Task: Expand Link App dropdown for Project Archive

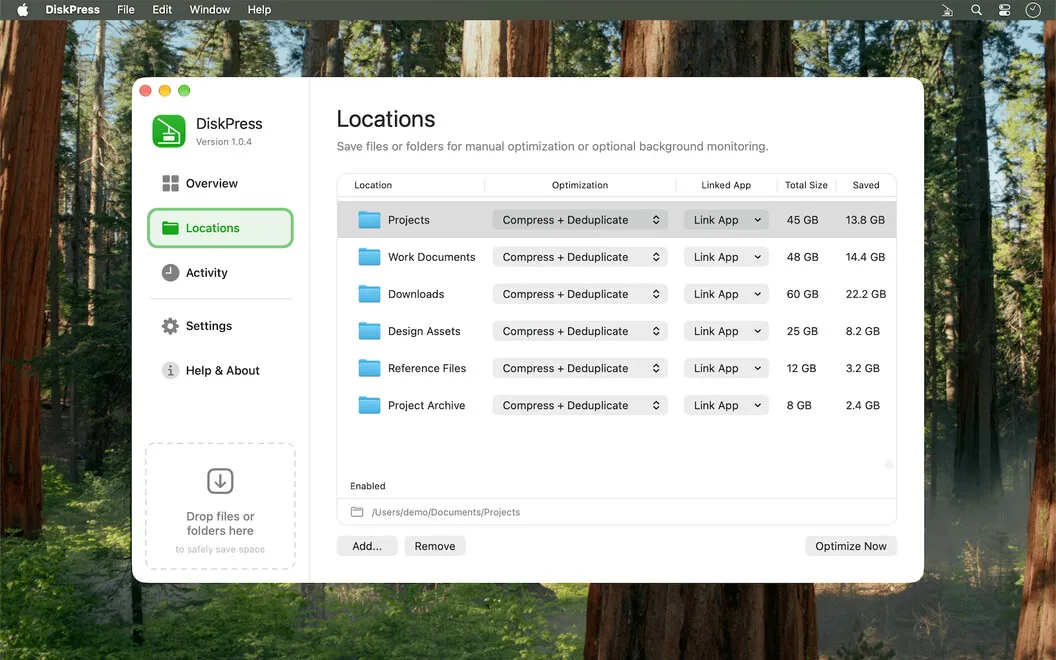Action: pyautogui.click(x=726, y=405)
